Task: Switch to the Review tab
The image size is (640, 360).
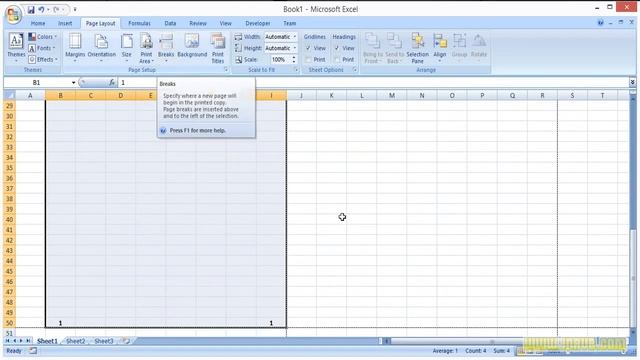Action: (198, 23)
